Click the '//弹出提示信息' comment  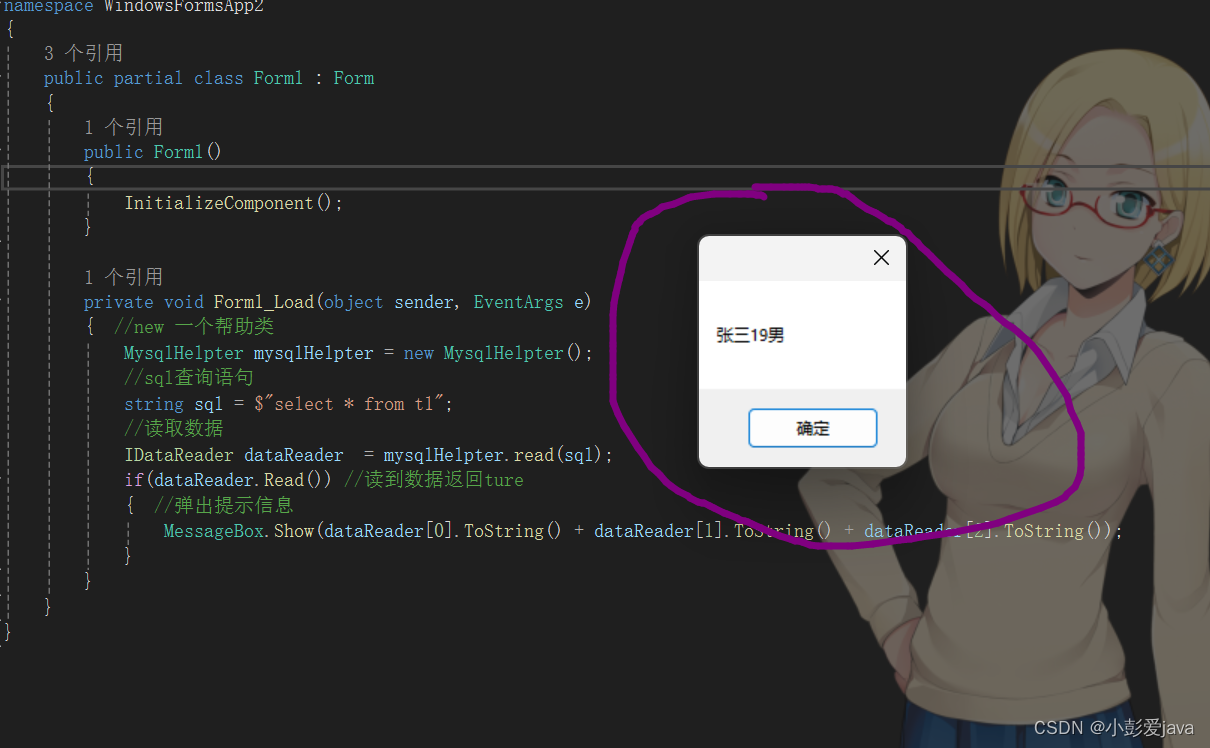[x=224, y=505]
